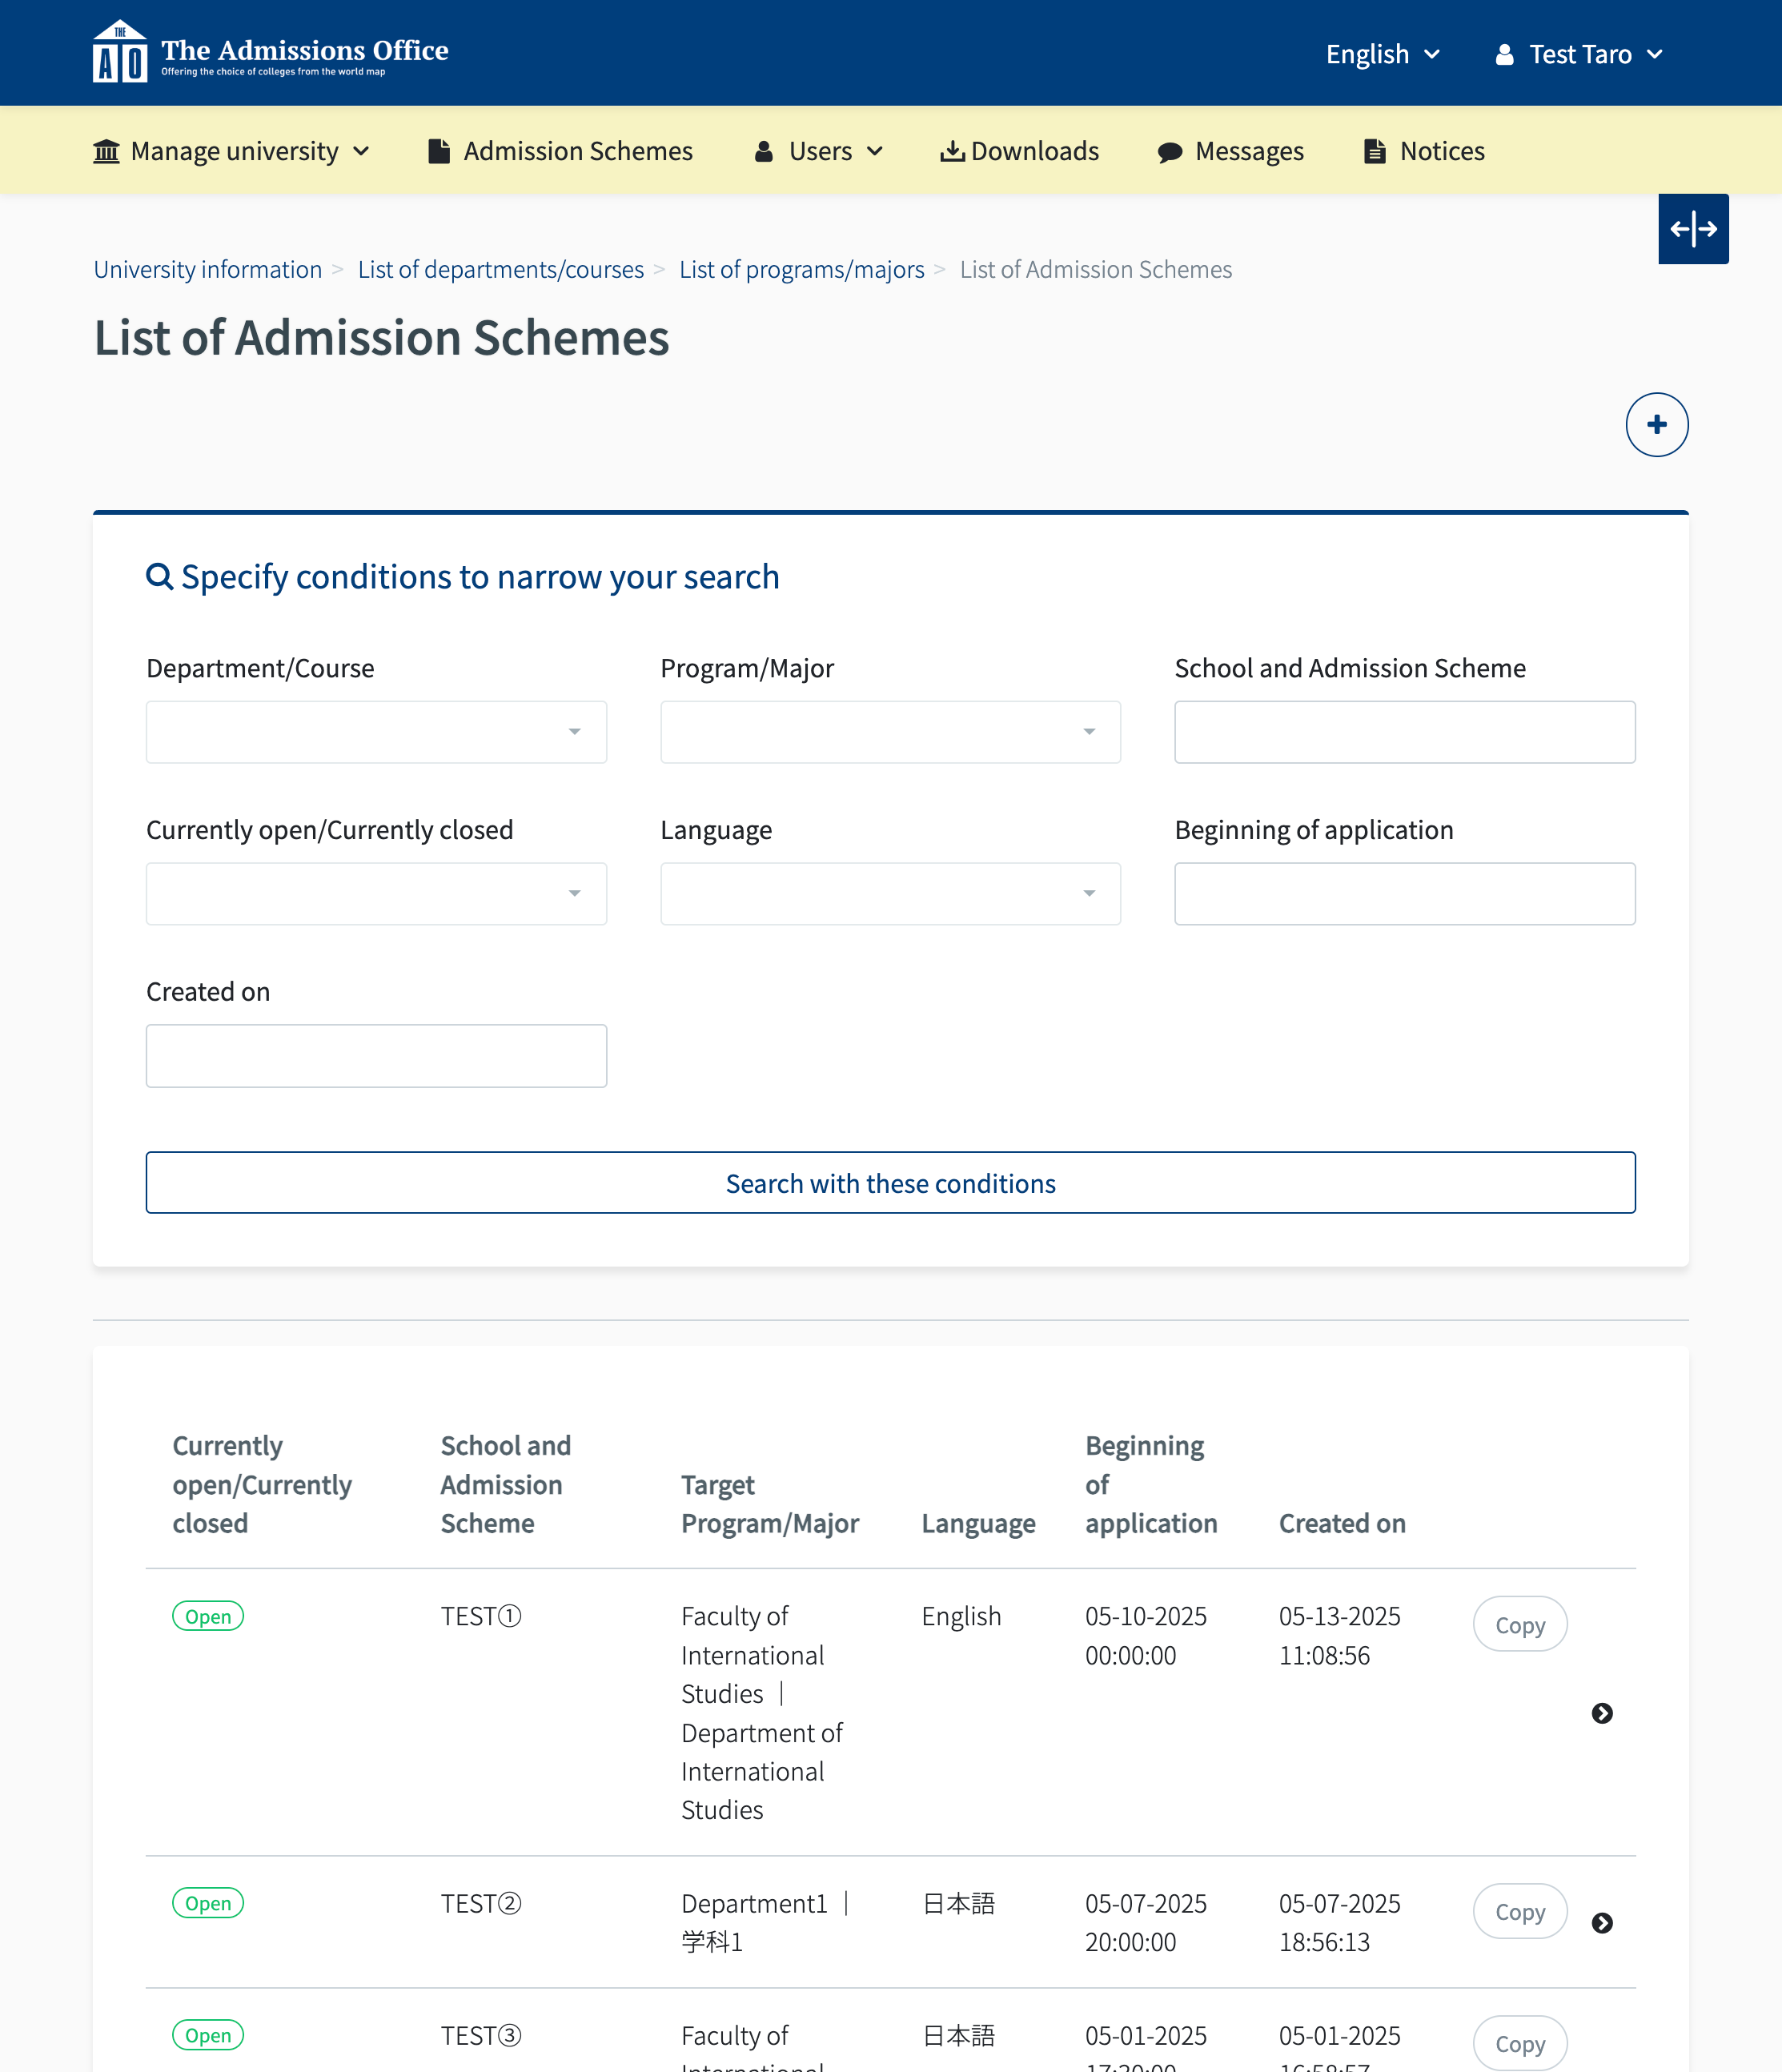Expand the Users menu
Viewport: 1782px width, 2072px height.
tap(819, 151)
